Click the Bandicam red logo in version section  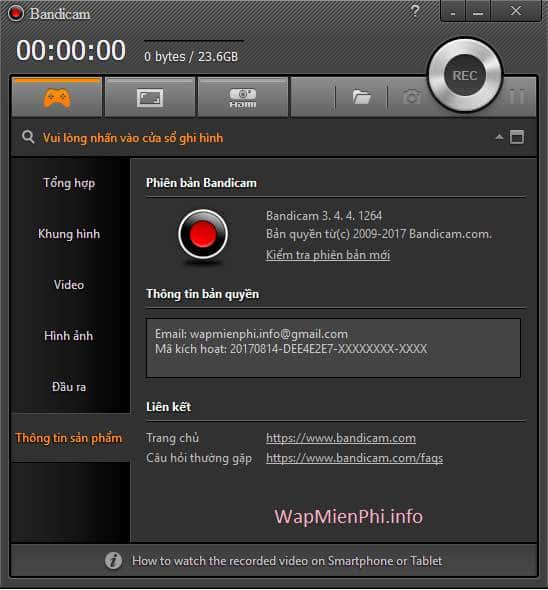203,234
